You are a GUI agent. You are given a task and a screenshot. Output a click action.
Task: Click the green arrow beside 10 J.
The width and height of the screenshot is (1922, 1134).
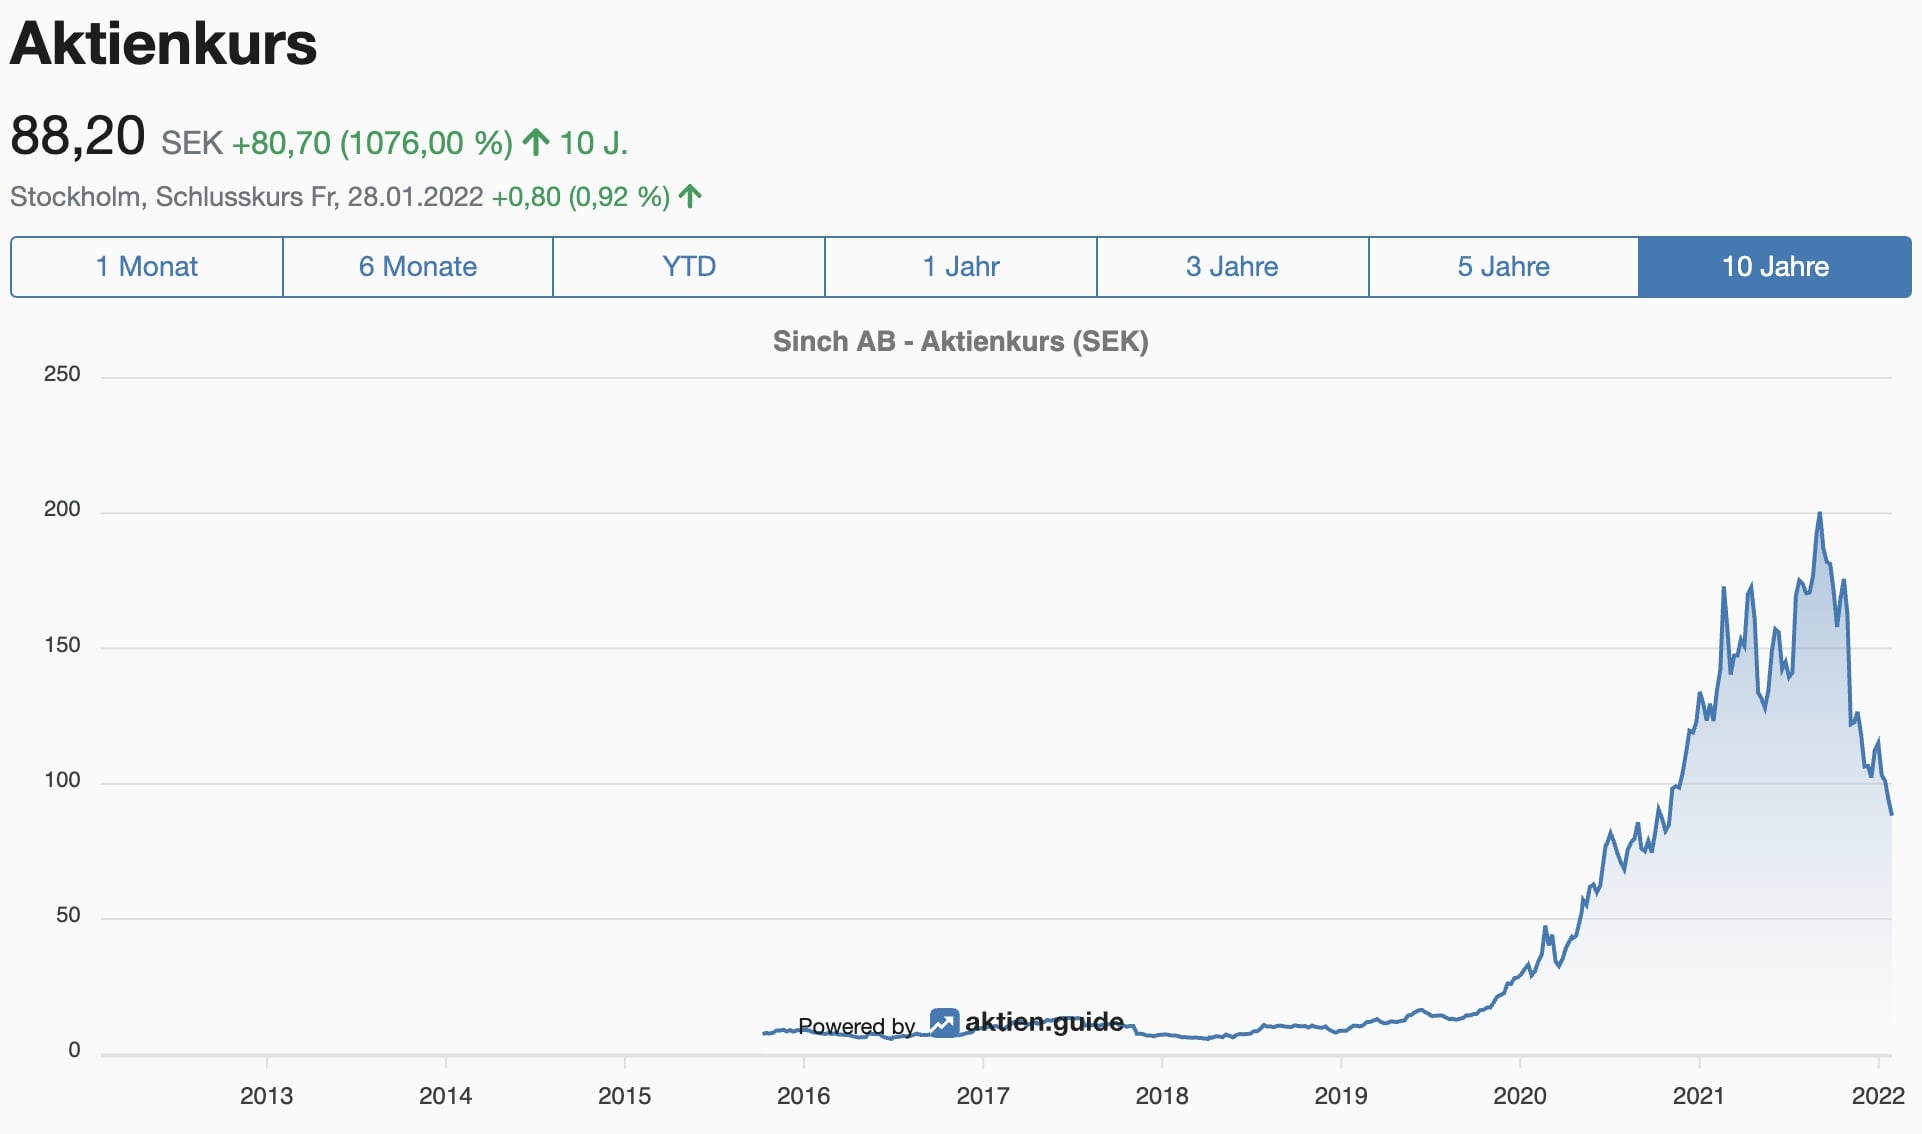pos(537,143)
